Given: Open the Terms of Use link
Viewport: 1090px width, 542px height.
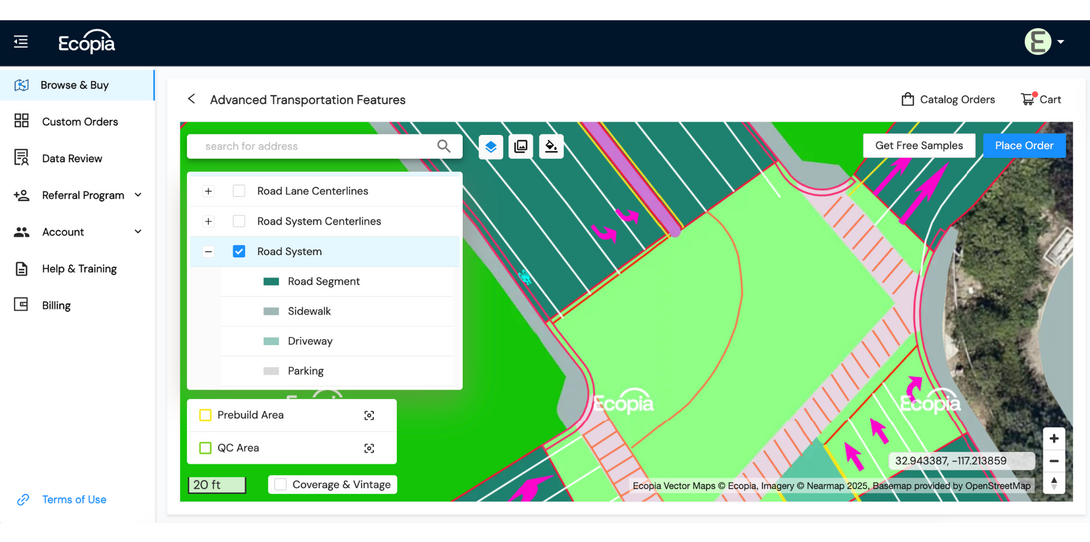Looking at the screenshot, I should [x=74, y=500].
